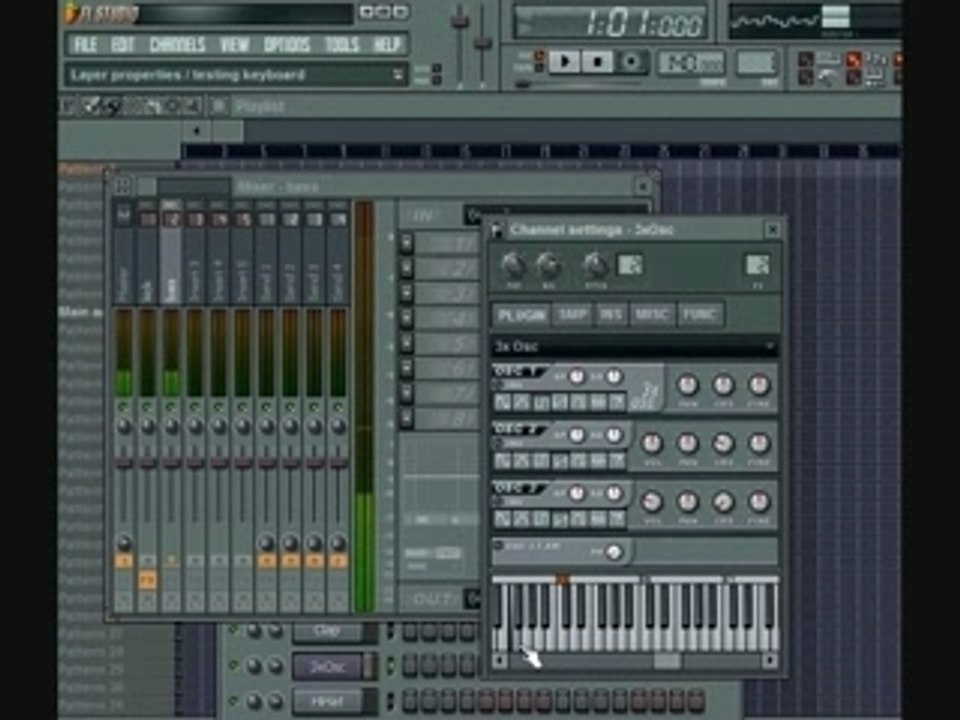Click the main volume slider handle
Screen dimensions: 960x720
tap(460, 21)
